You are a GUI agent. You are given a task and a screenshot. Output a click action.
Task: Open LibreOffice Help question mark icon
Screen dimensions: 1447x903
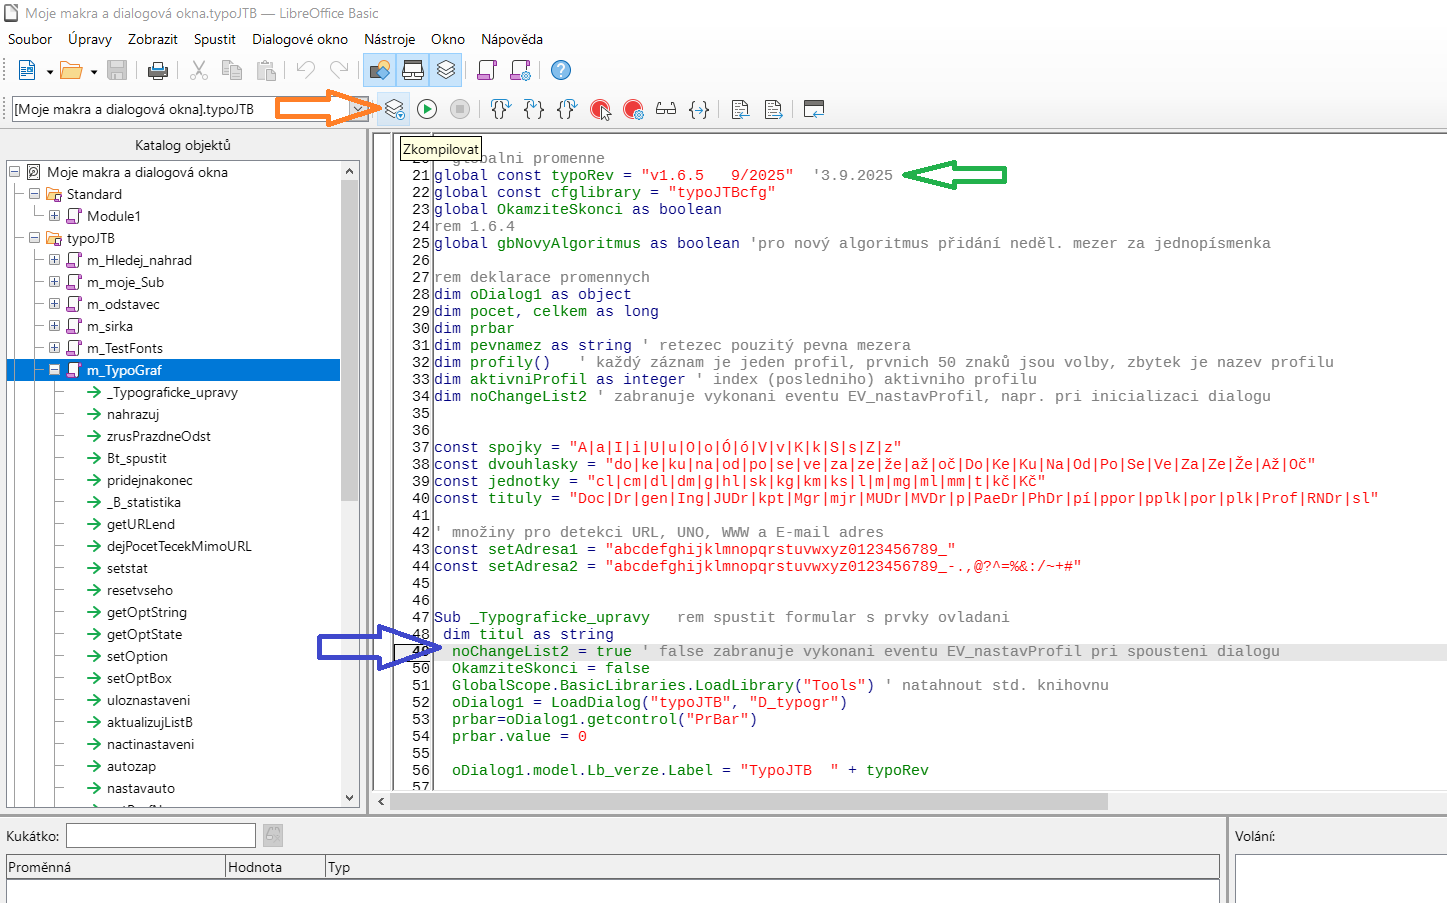(x=561, y=70)
